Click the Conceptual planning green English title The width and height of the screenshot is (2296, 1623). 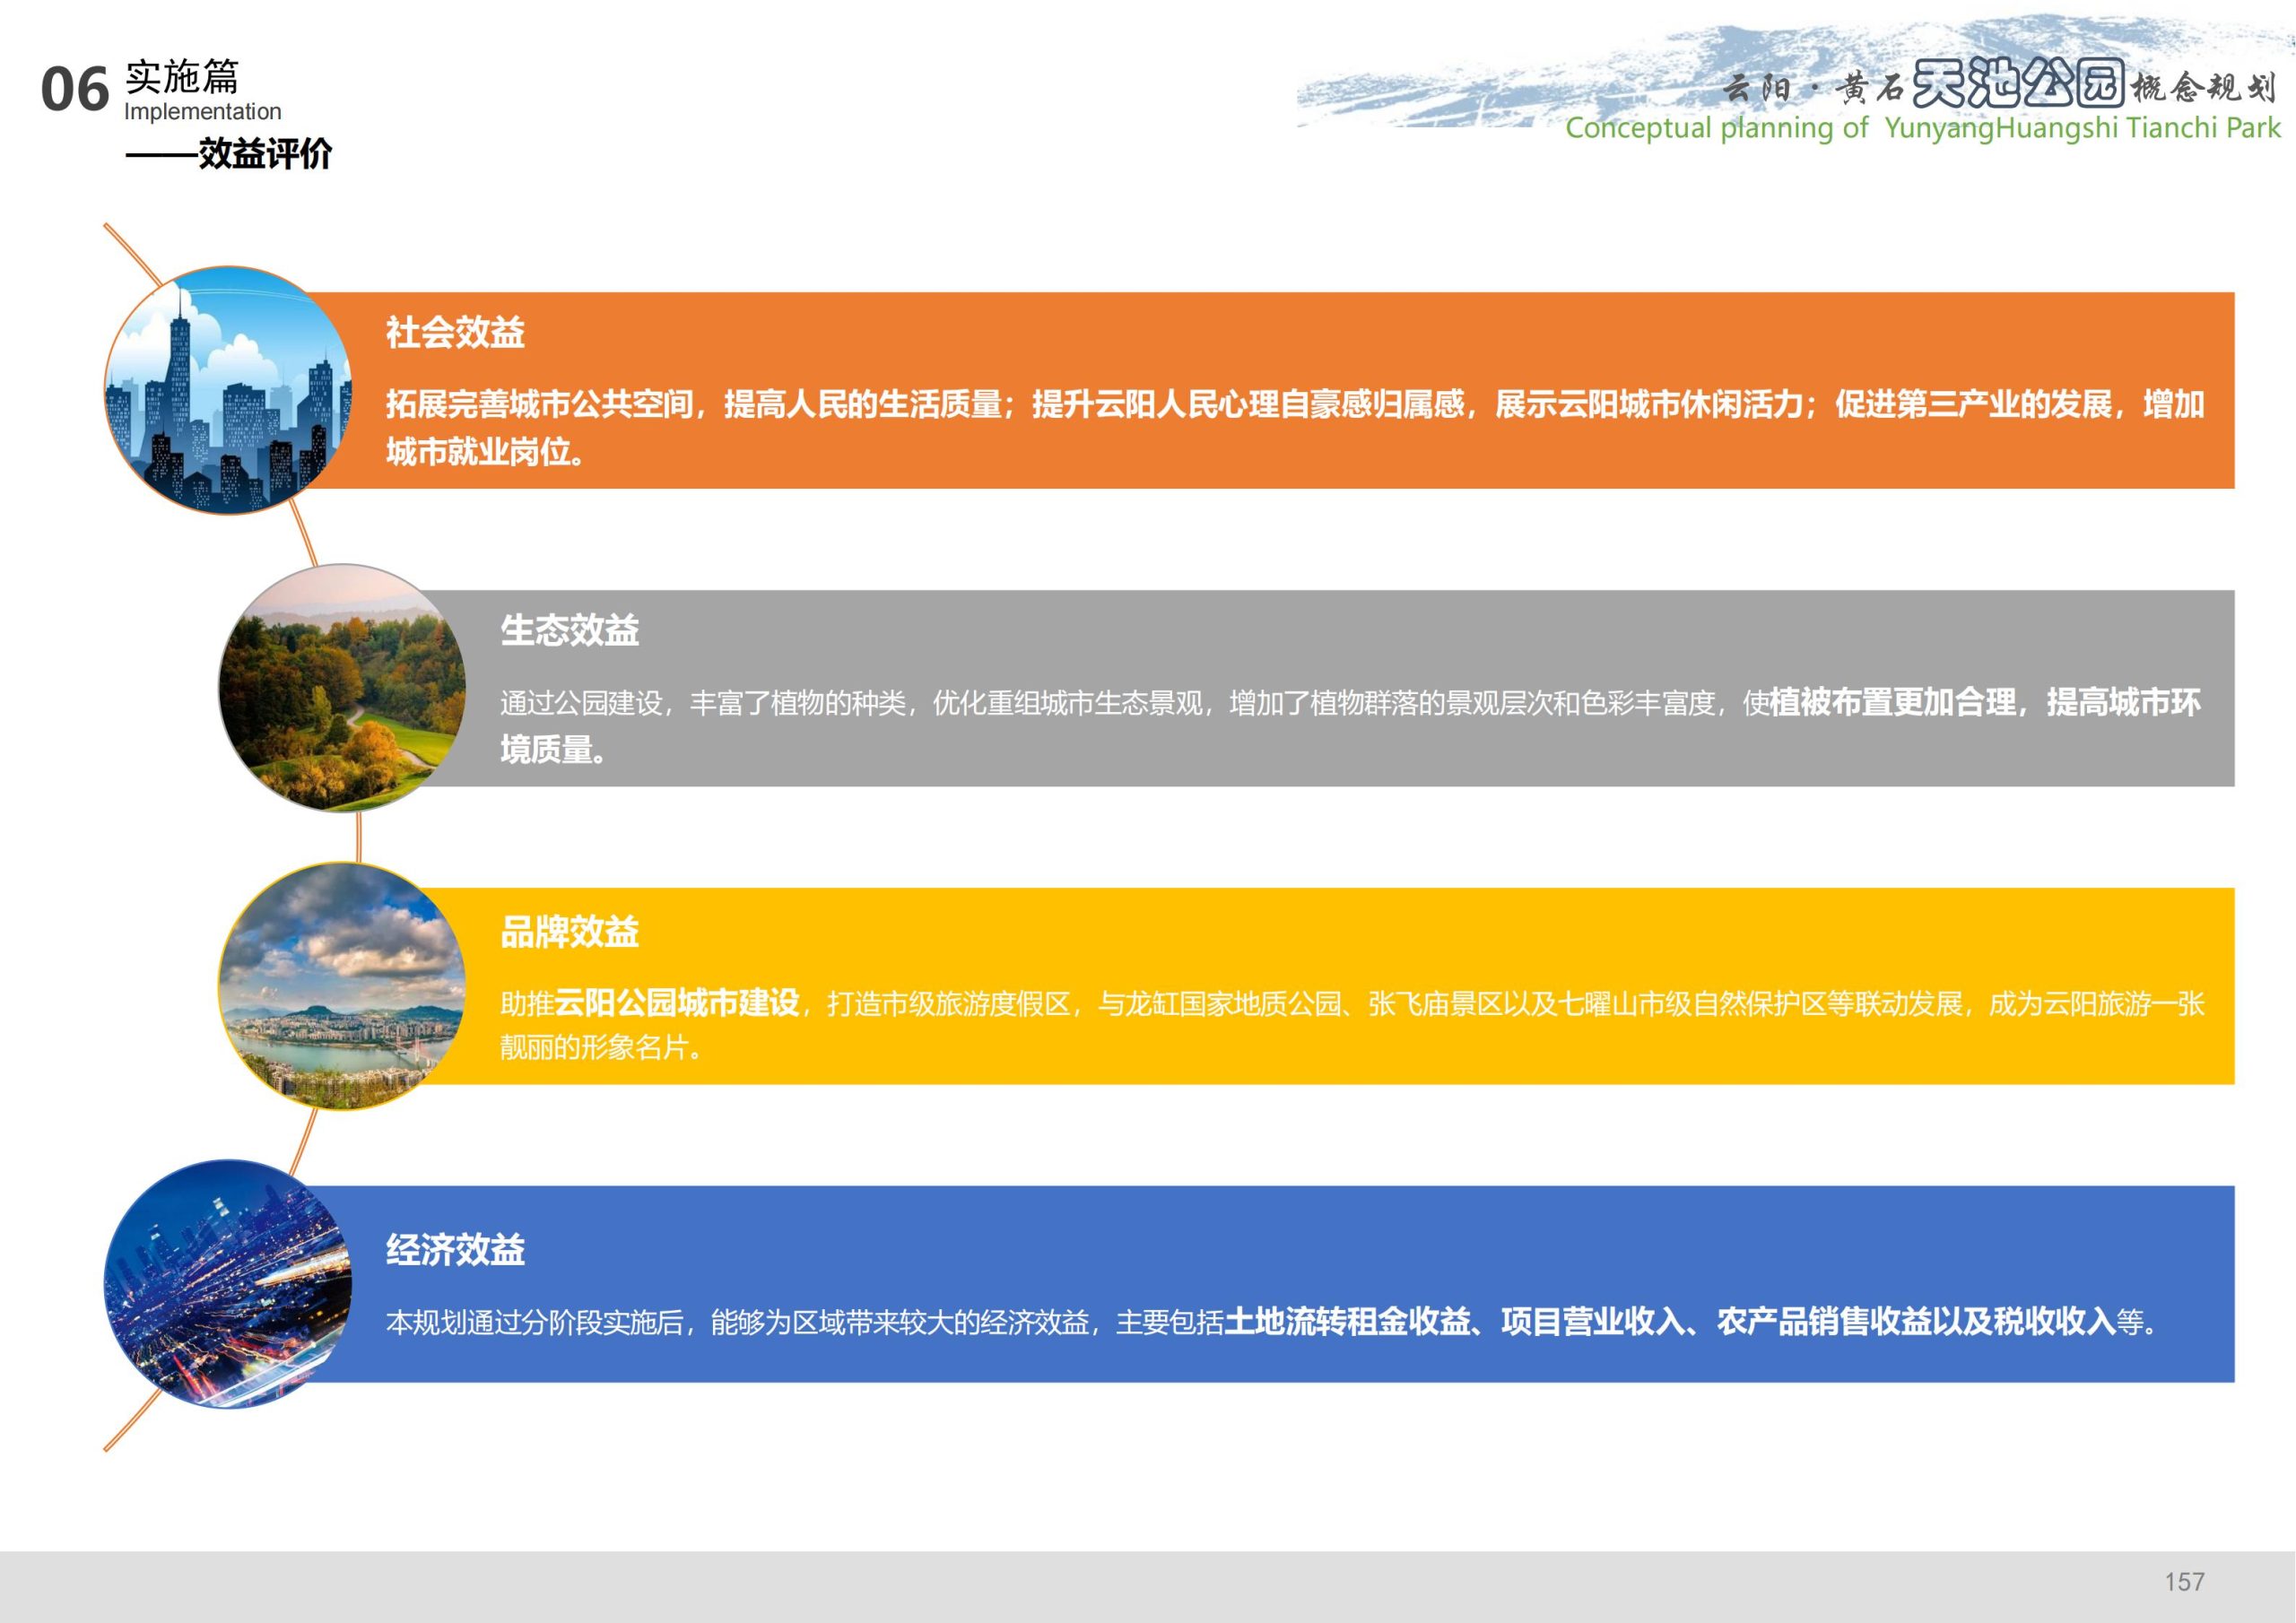click(1922, 128)
